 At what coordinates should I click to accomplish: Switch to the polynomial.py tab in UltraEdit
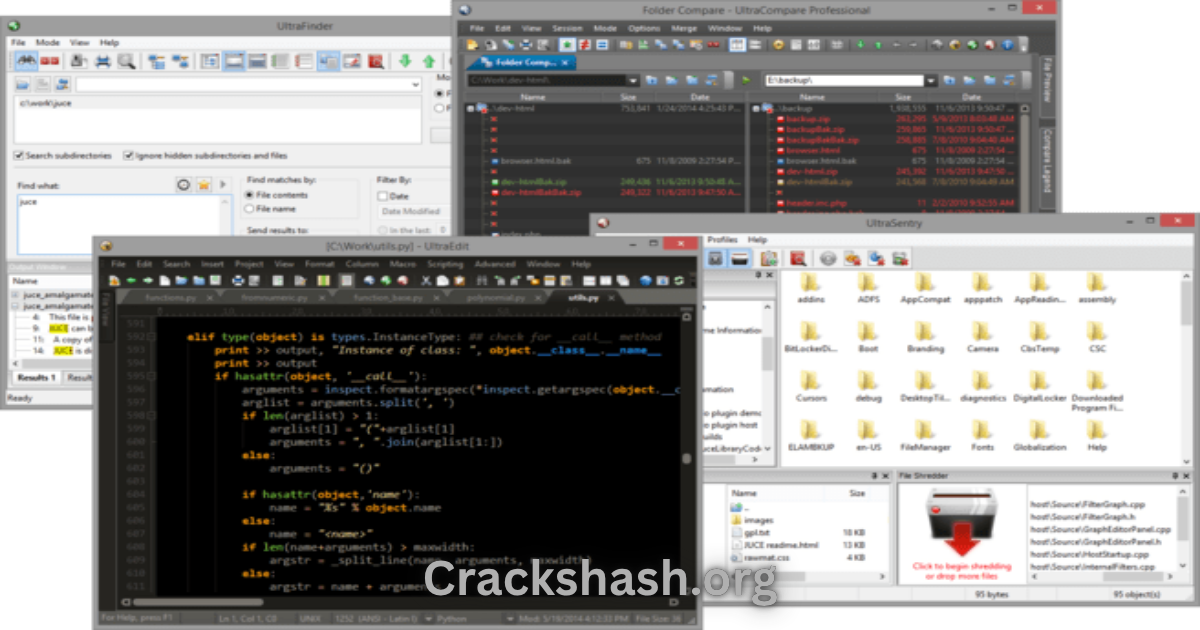(x=495, y=298)
